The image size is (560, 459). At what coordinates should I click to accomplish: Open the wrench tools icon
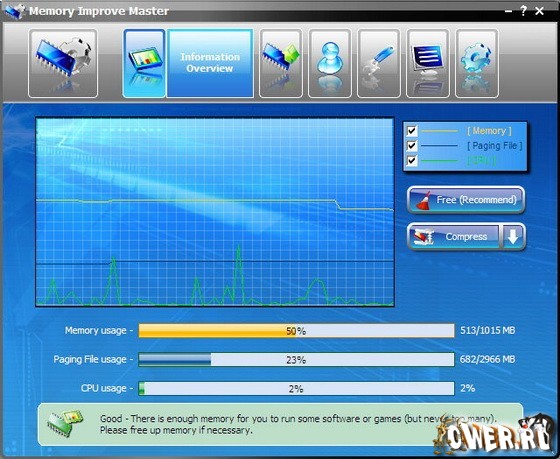(x=379, y=63)
